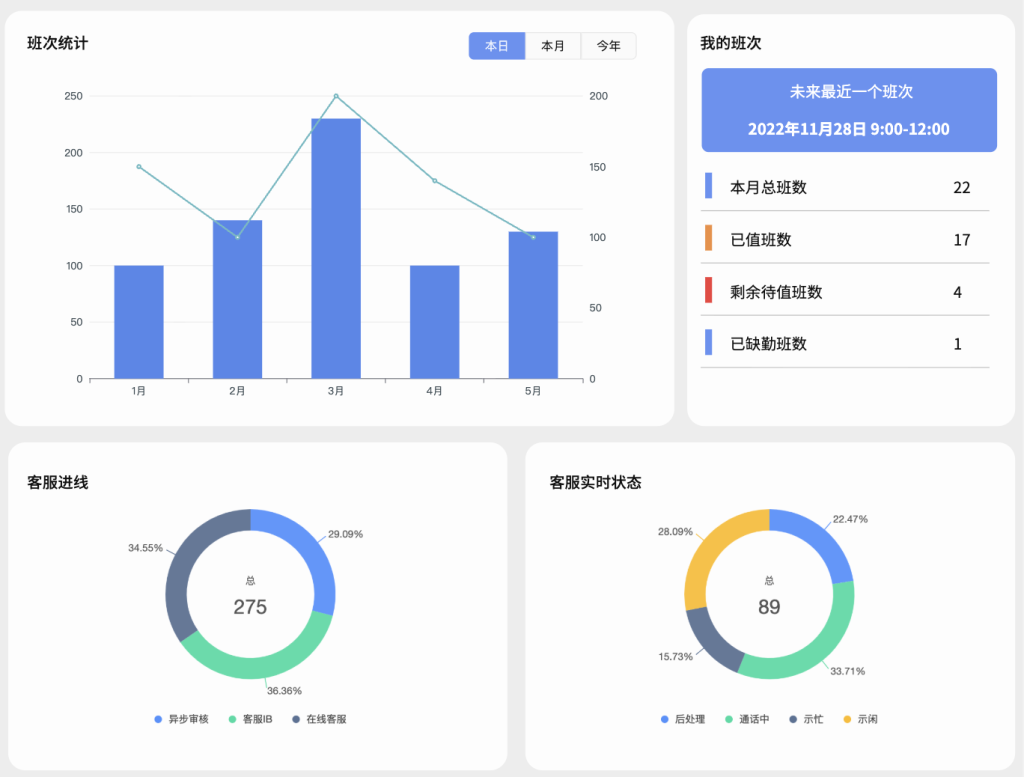This screenshot has height=777, width=1024.
Task: Click the 本月总班数 row
Action: (845, 187)
